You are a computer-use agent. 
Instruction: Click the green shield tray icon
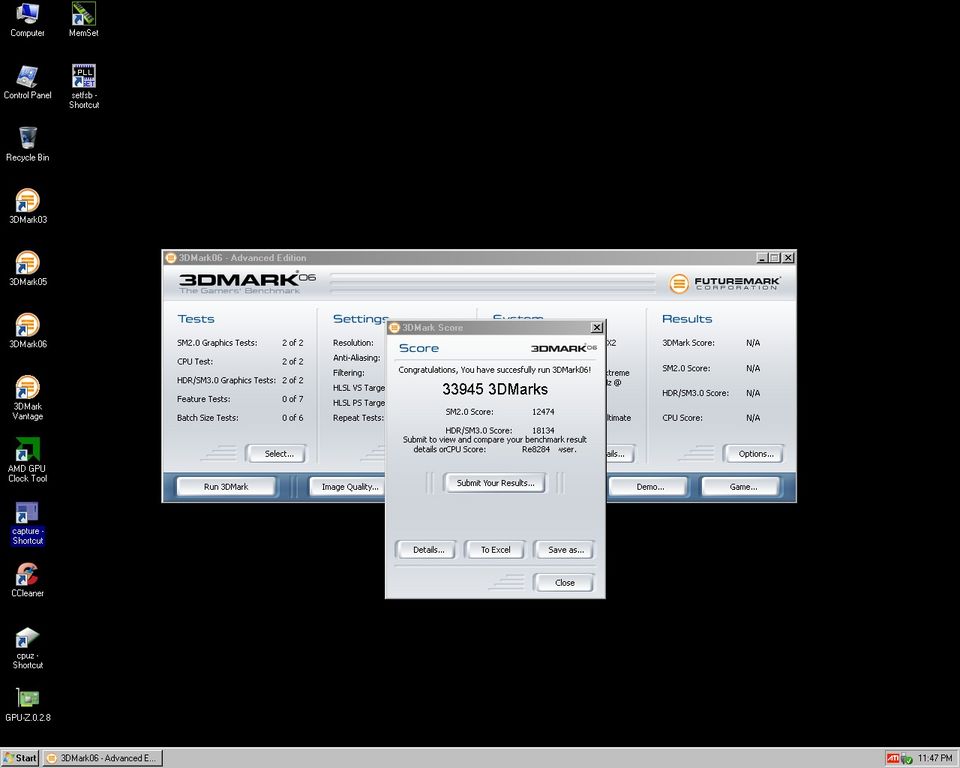(x=907, y=758)
